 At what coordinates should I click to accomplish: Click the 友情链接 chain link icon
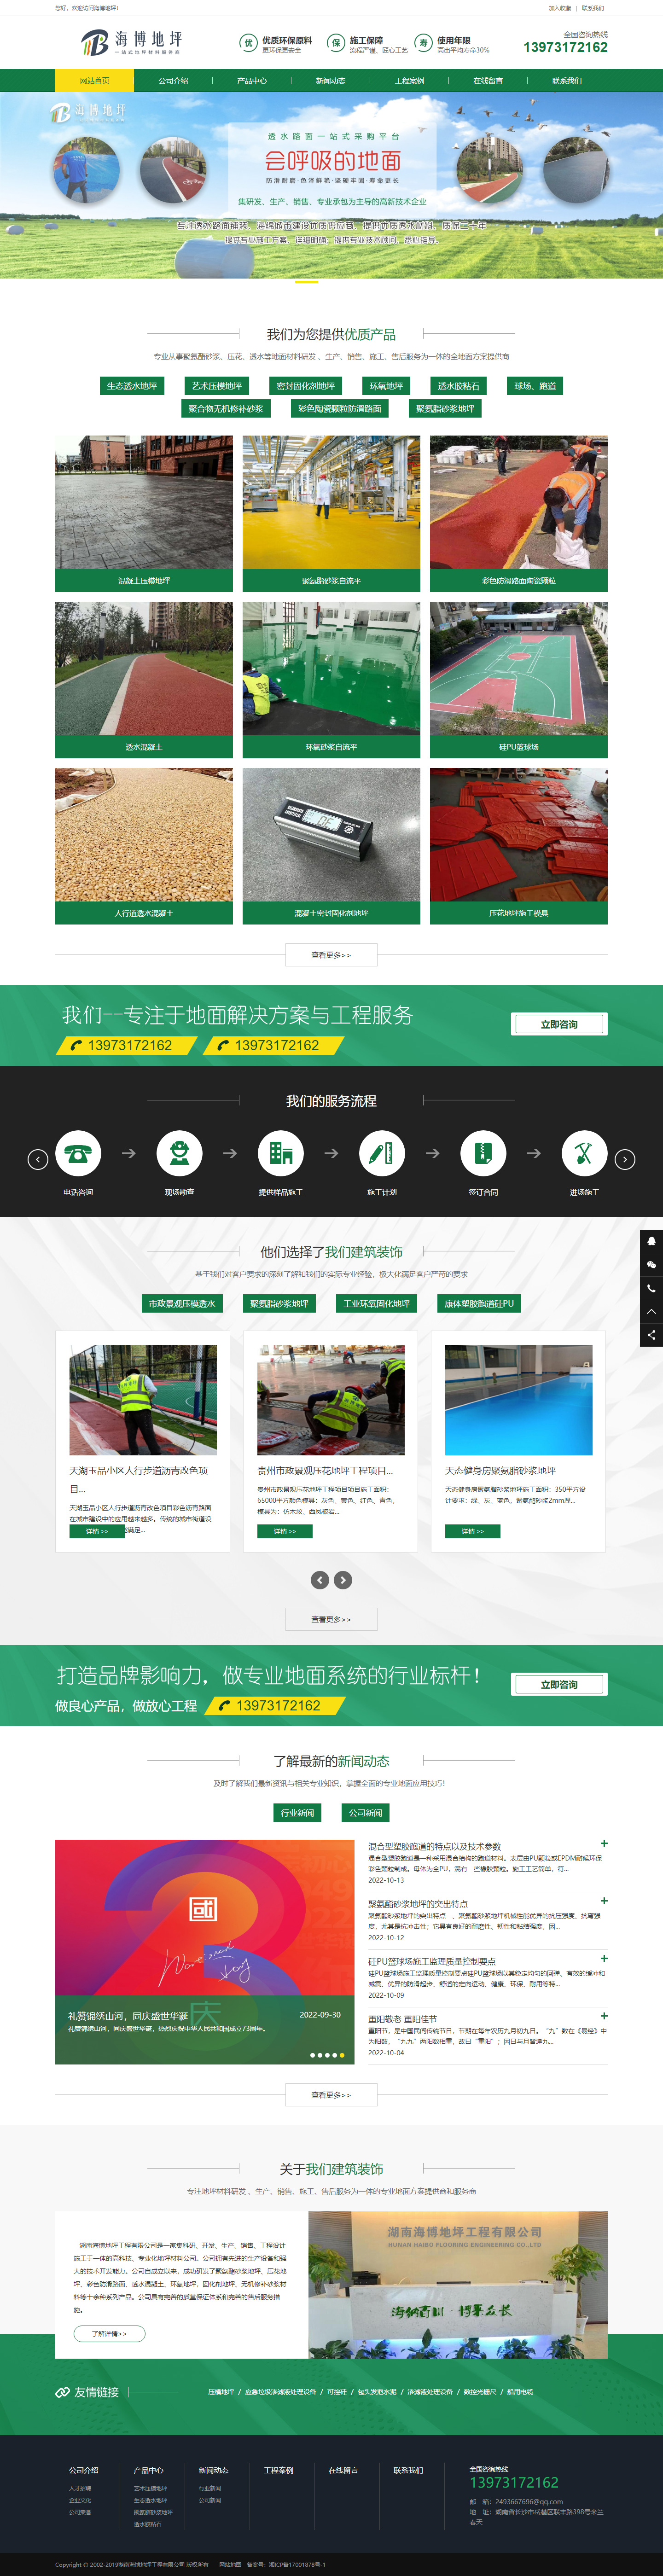coord(62,2392)
